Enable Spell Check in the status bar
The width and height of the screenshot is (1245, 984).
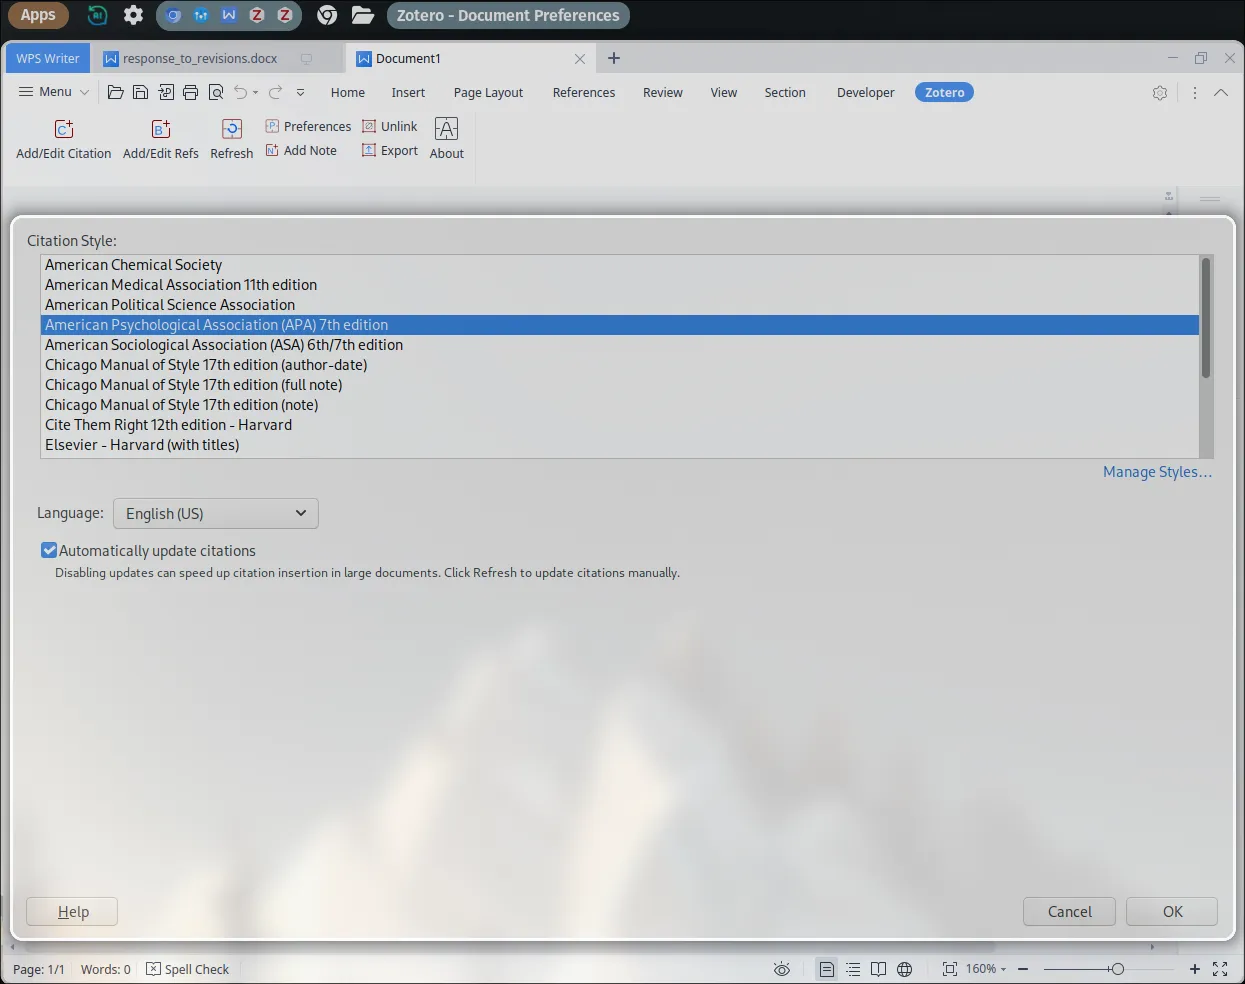coord(188,968)
